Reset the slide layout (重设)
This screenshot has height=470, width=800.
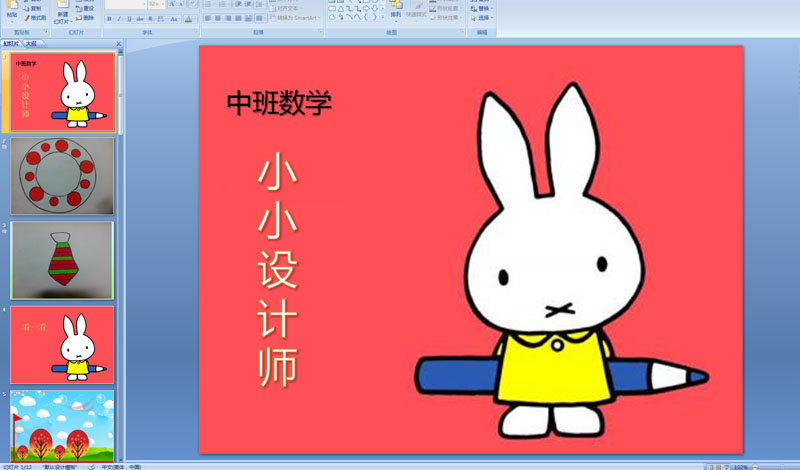click(85, 9)
